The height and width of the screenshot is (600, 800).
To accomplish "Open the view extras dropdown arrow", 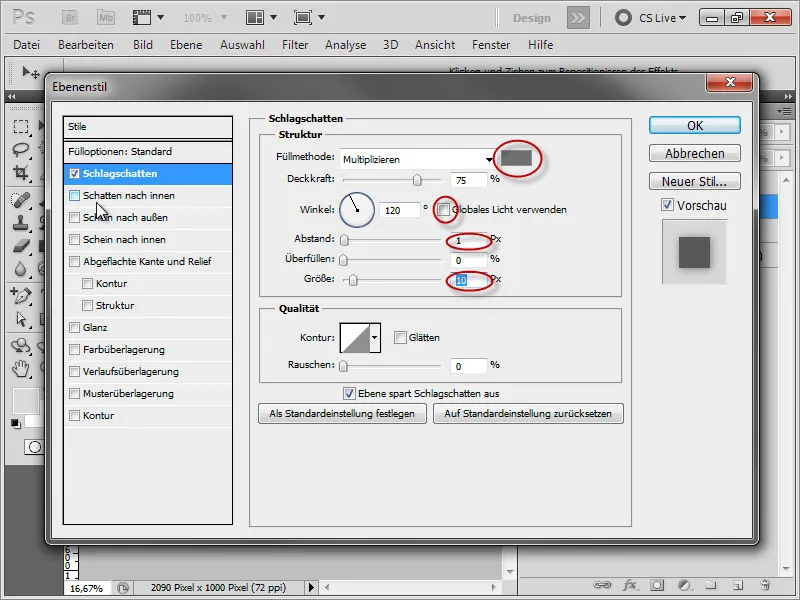I will point(161,18).
